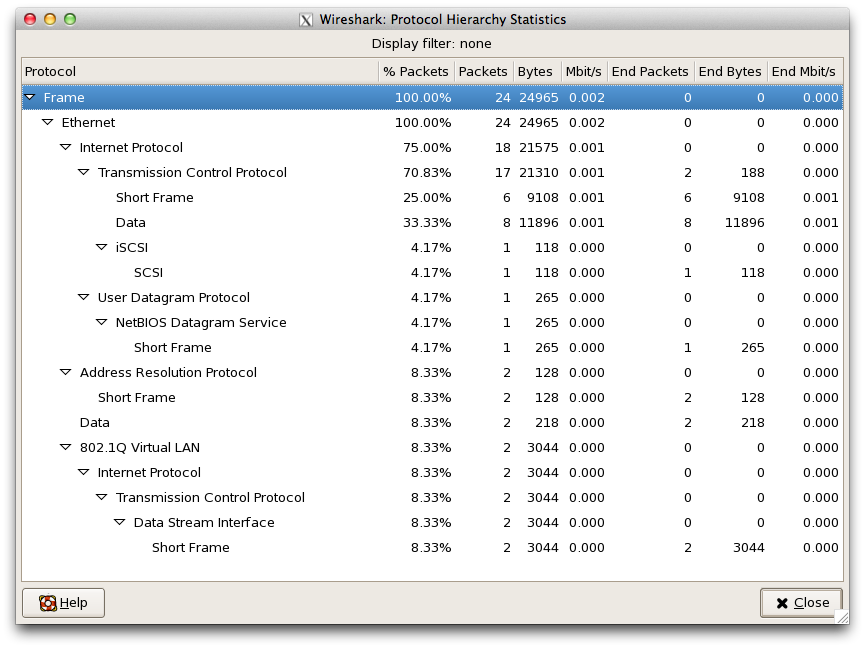The height and width of the screenshot is (648, 865).
Task: Collapse Transmission Control Protocol 8.33% row
Action: coord(102,497)
